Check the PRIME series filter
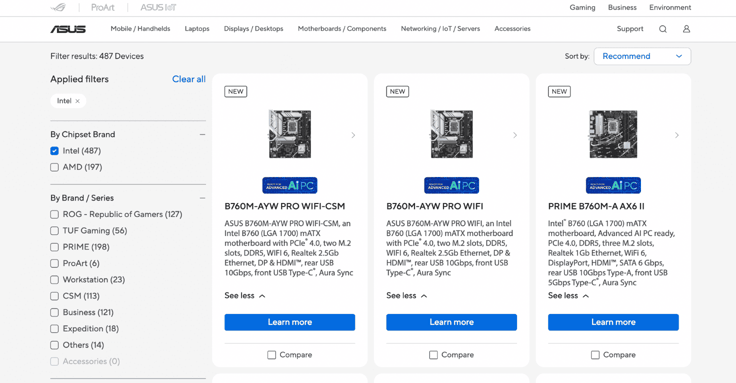The width and height of the screenshot is (736, 383). [x=54, y=247]
